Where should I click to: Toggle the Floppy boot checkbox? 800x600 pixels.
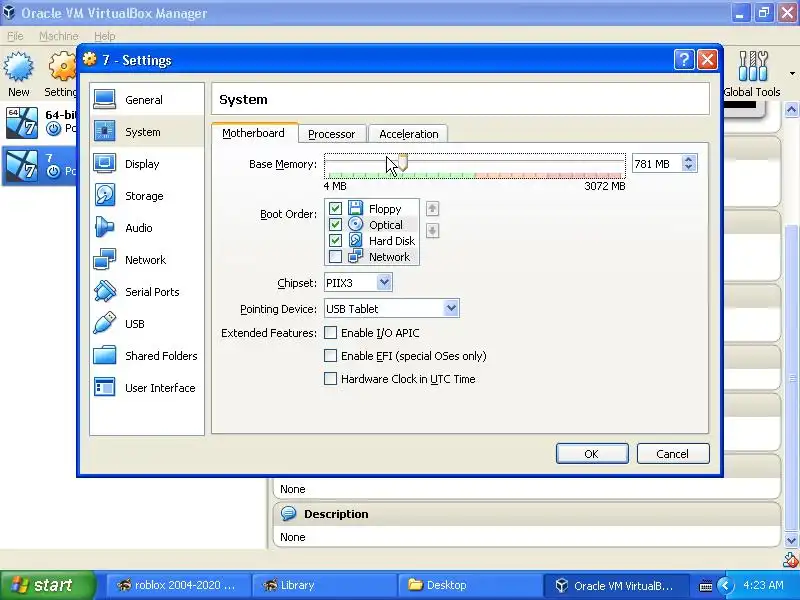pos(335,208)
